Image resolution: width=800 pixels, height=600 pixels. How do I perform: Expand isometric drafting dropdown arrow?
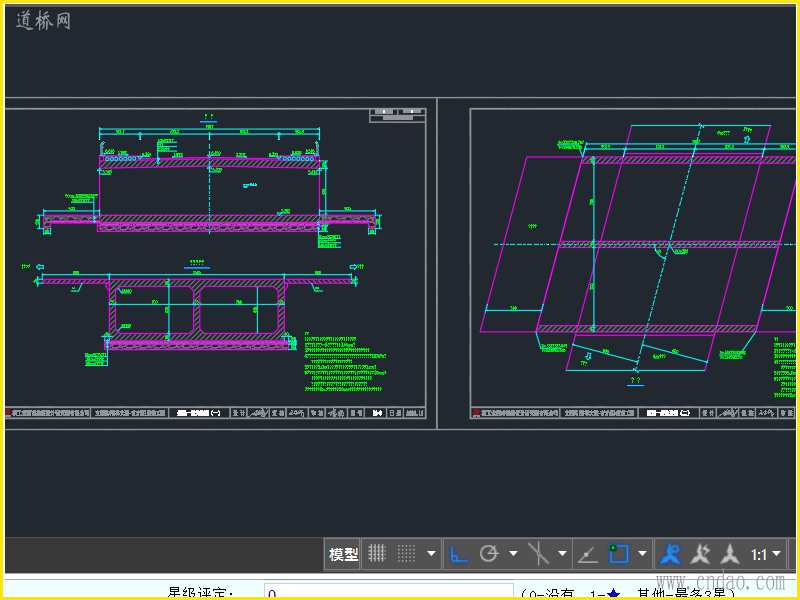[562, 553]
